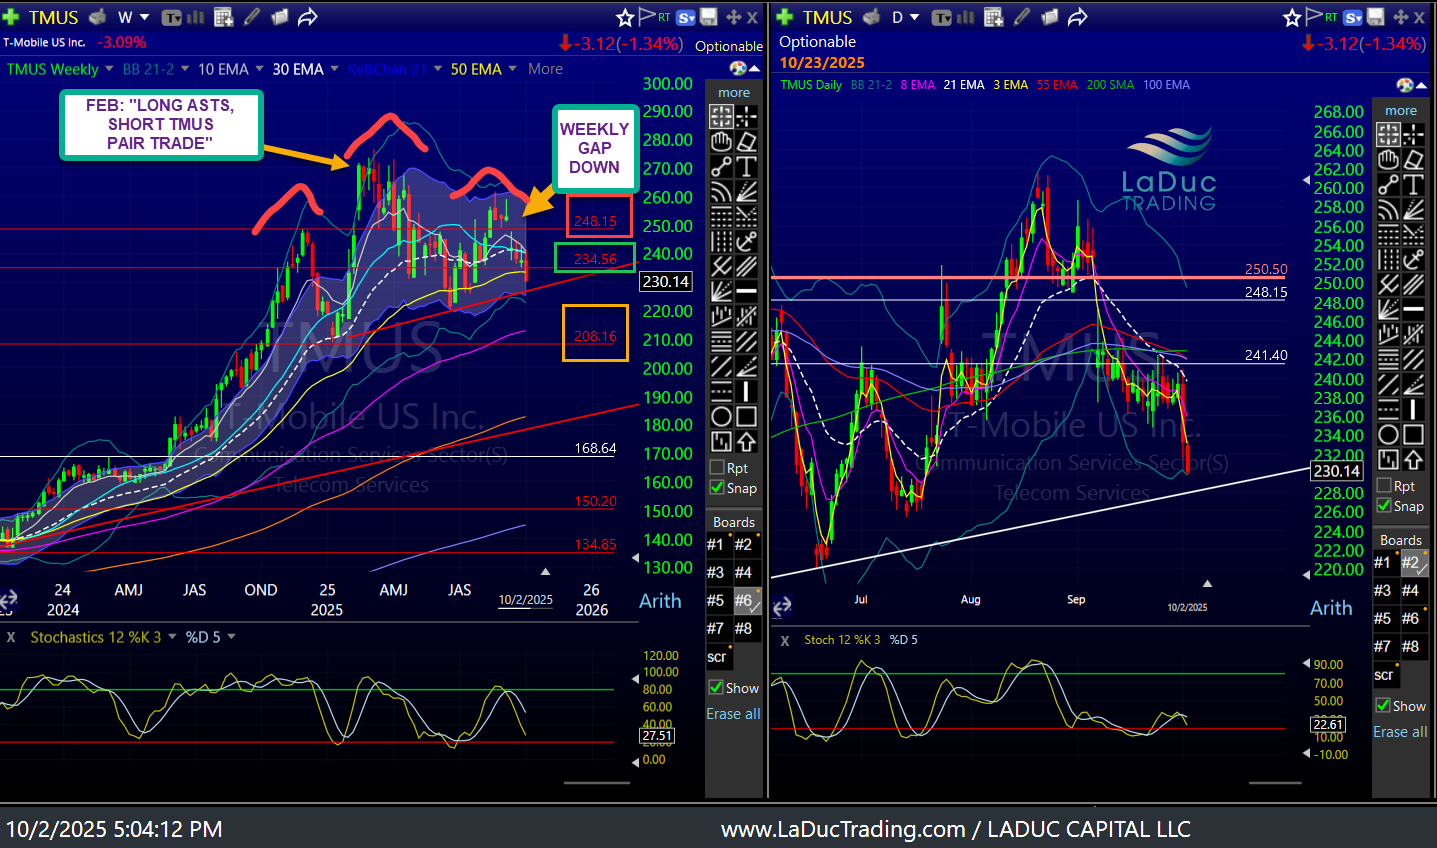Viewport: 1437px width, 848px height.
Task: Select the hand pan tool in daily toolbar
Action: [x=1388, y=159]
